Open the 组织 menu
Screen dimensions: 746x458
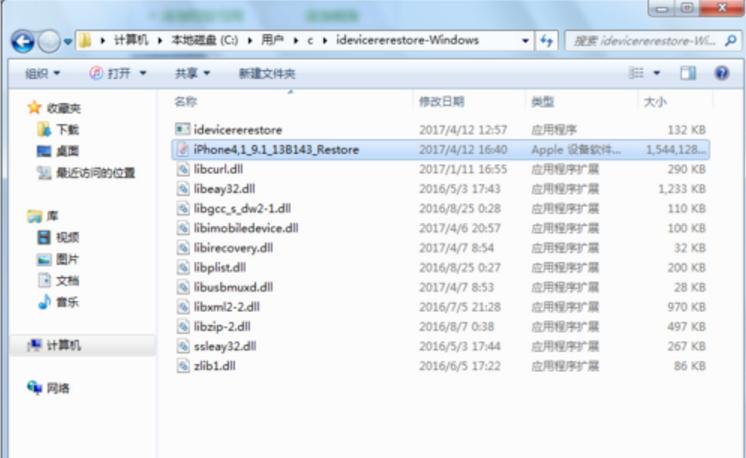(42, 74)
